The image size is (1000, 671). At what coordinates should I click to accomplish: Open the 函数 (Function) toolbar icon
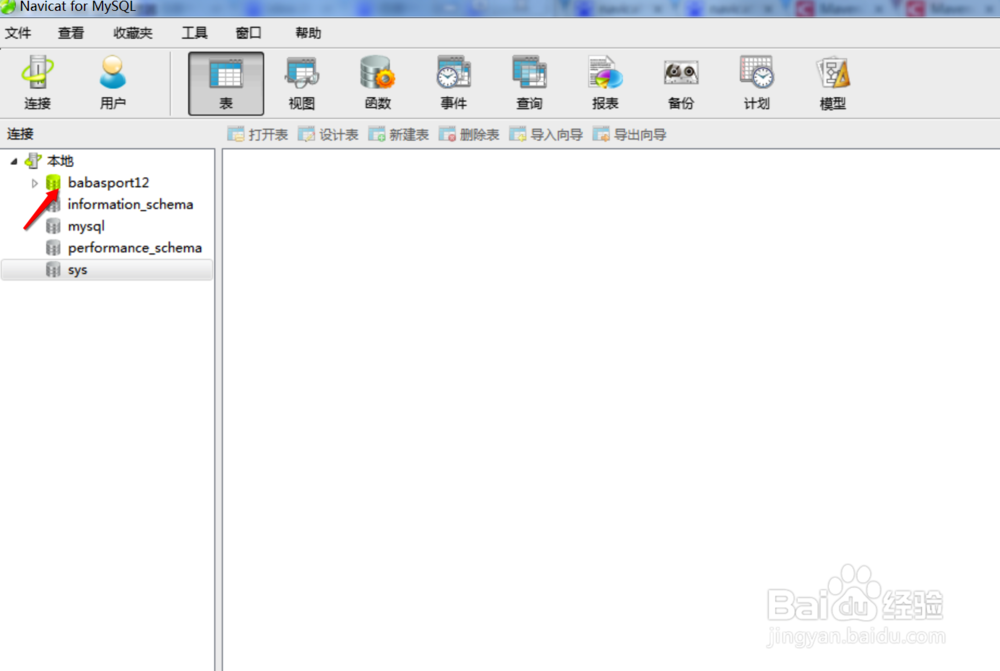[378, 83]
